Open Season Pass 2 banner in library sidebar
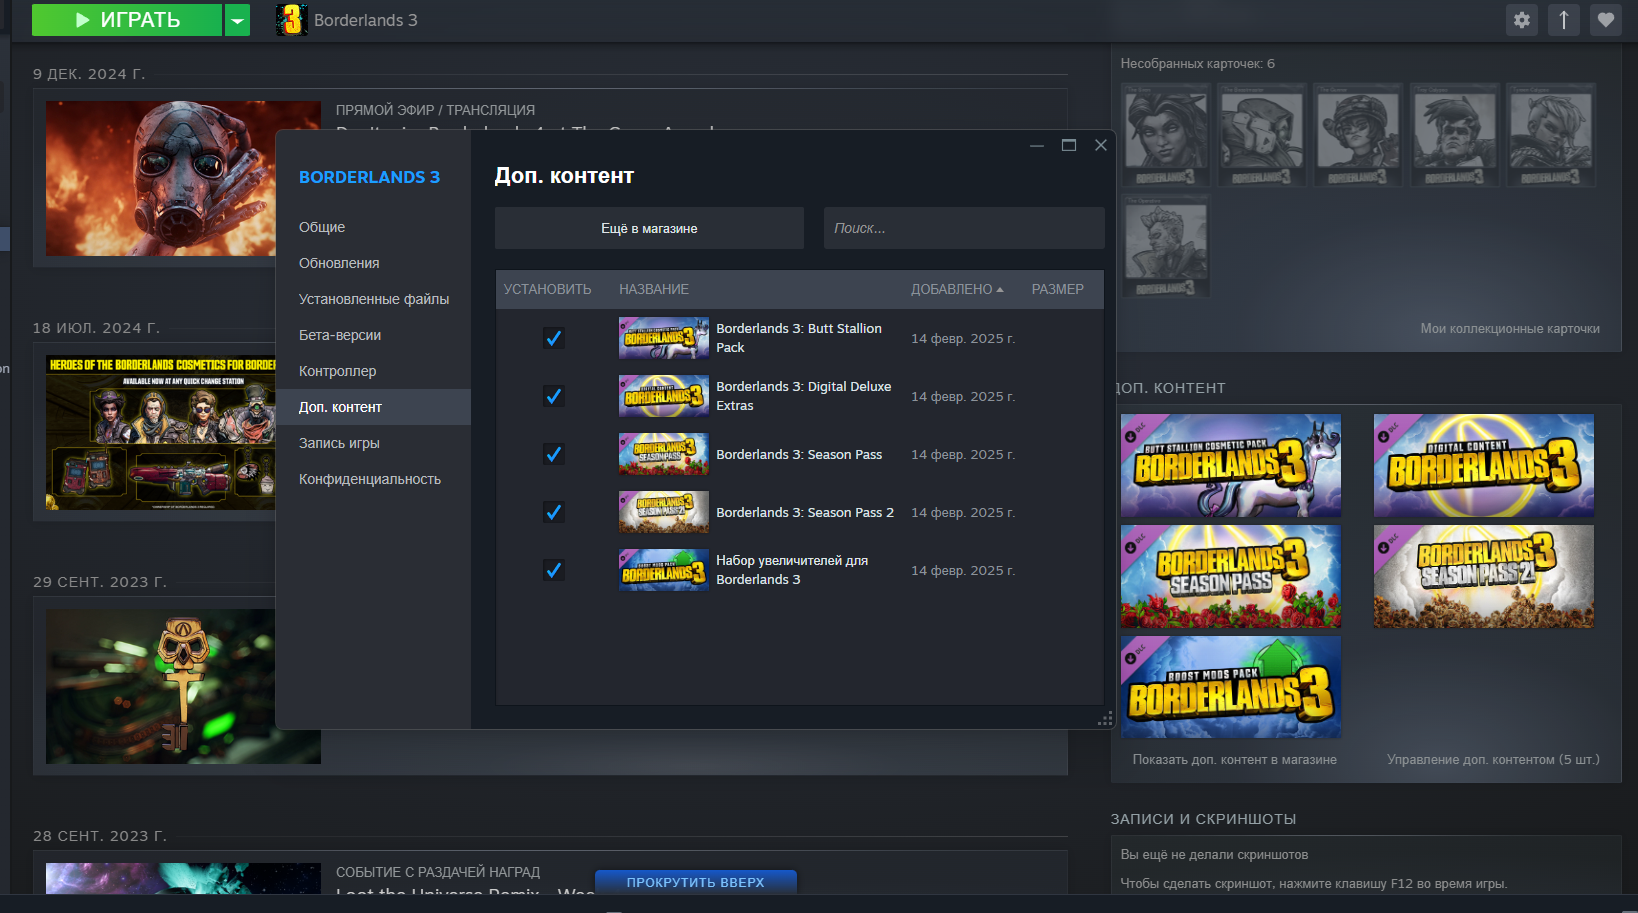The image size is (1638, 913). pos(1484,577)
